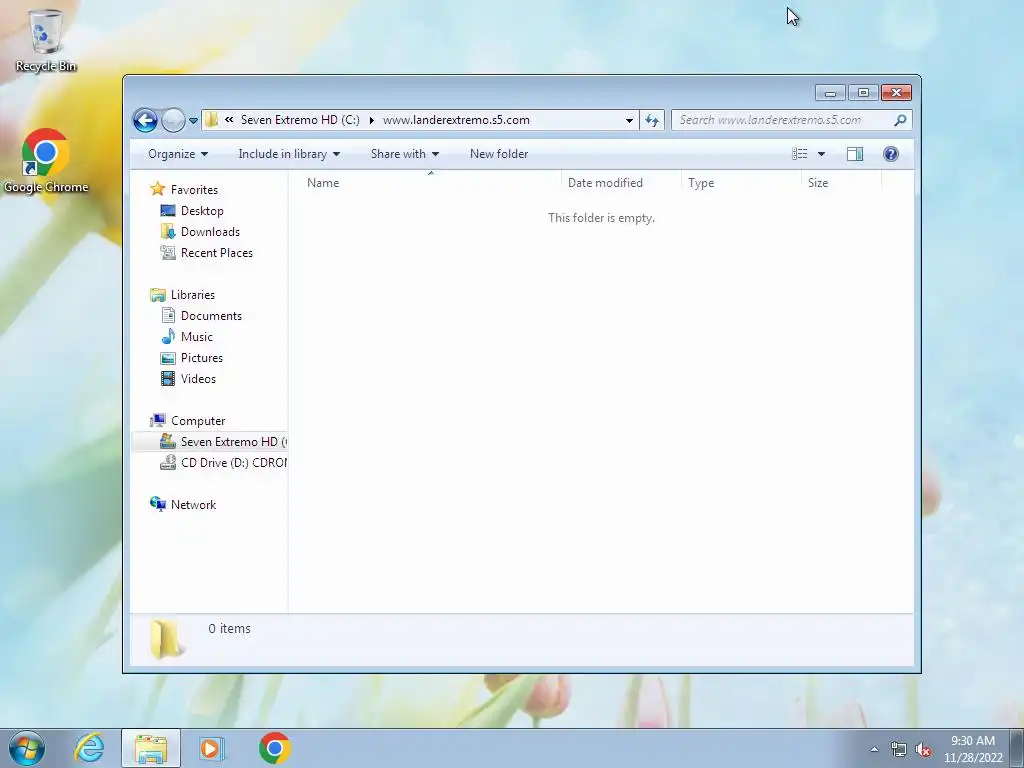Launch Chrome from the taskbar
This screenshot has height=768, width=1024.
274,748
